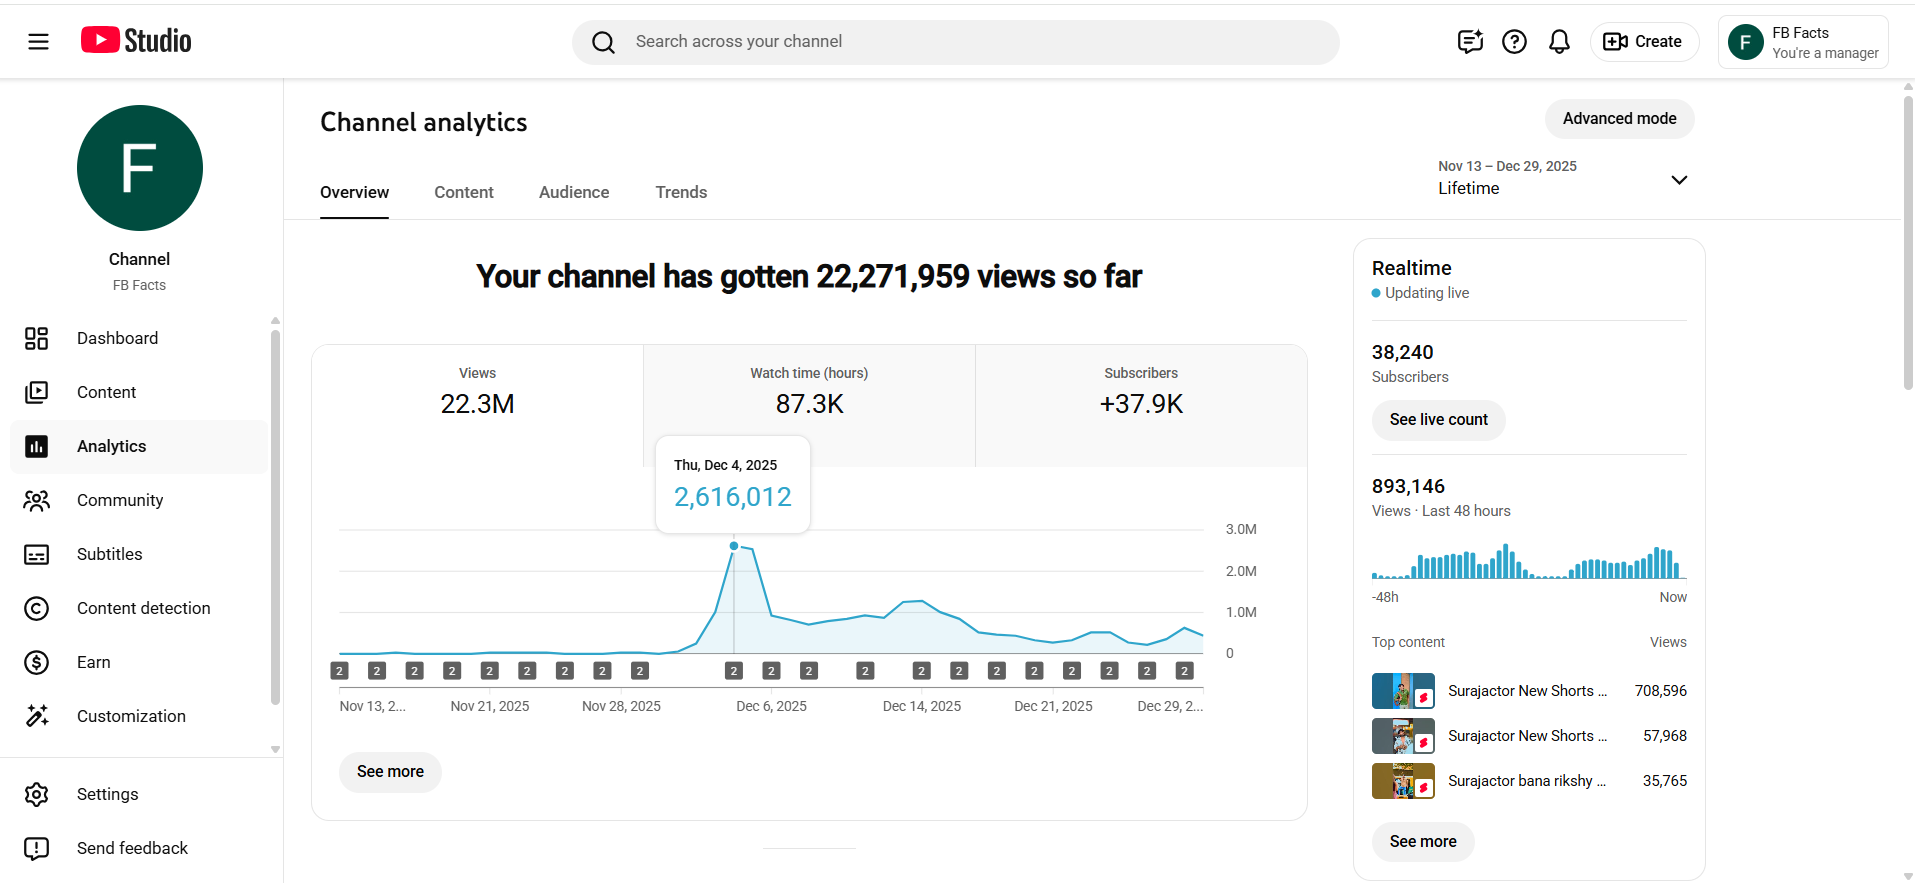Open the help question mark icon

point(1514,41)
